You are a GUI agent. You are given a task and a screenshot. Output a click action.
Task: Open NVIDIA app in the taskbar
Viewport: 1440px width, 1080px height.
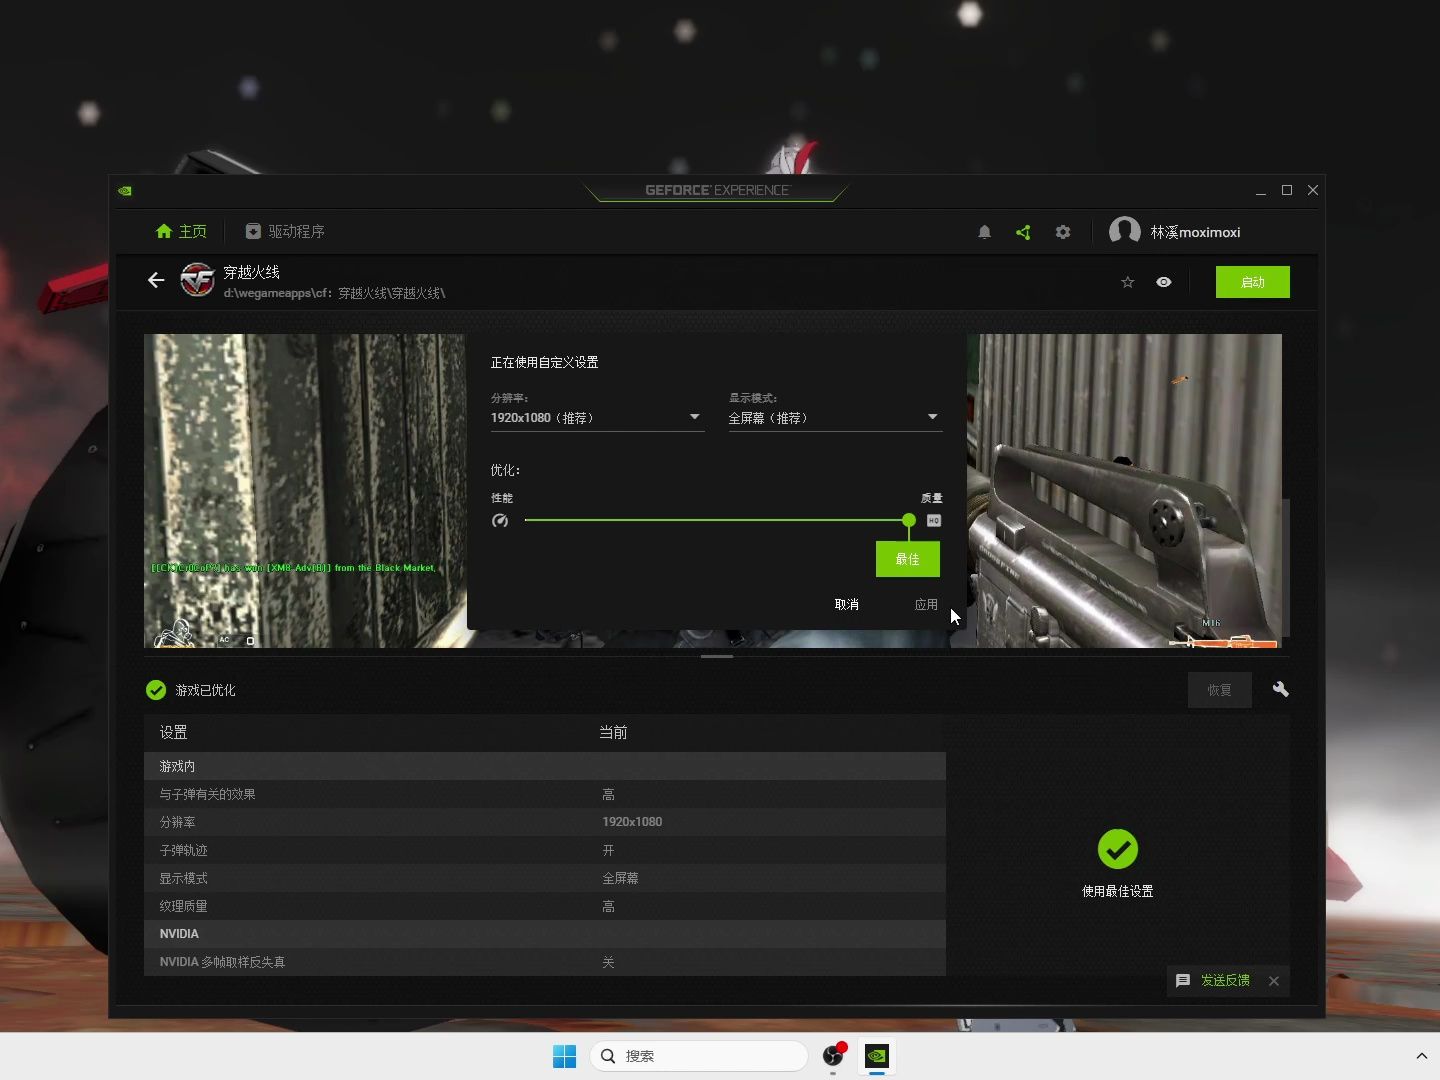coord(877,1056)
